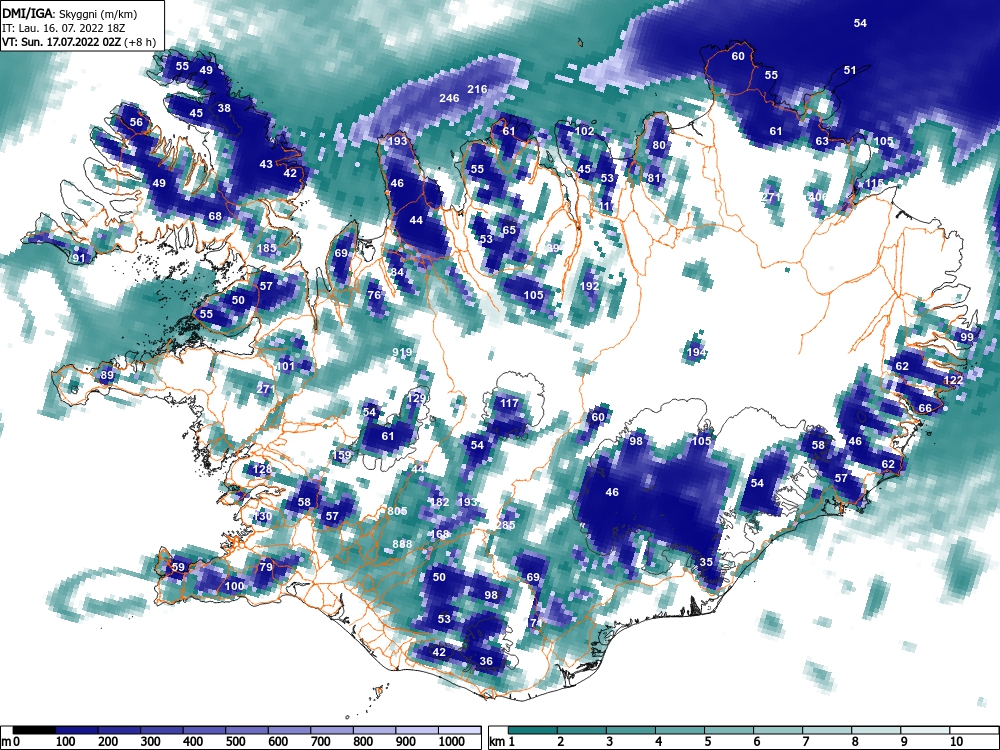Screen dimensions: 1000x750
Task: Click the visibility value 285
Action: 505,526
